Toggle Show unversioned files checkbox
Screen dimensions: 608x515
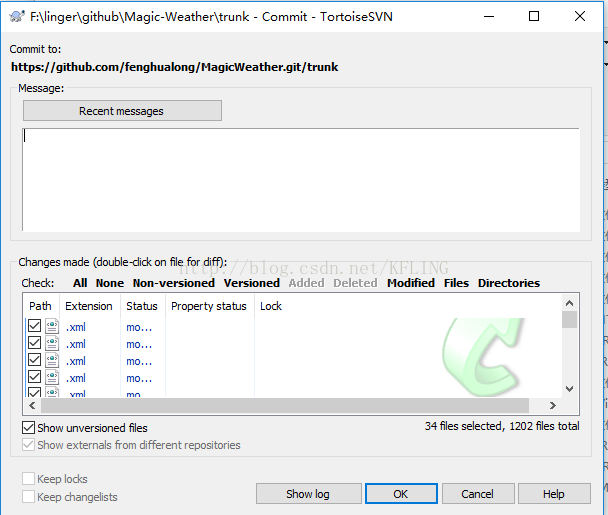coord(28,428)
